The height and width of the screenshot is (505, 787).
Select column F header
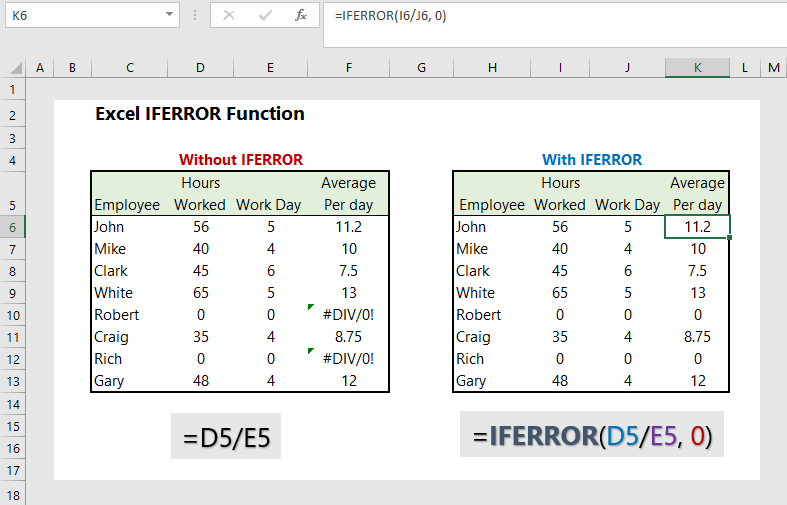[348, 68]
